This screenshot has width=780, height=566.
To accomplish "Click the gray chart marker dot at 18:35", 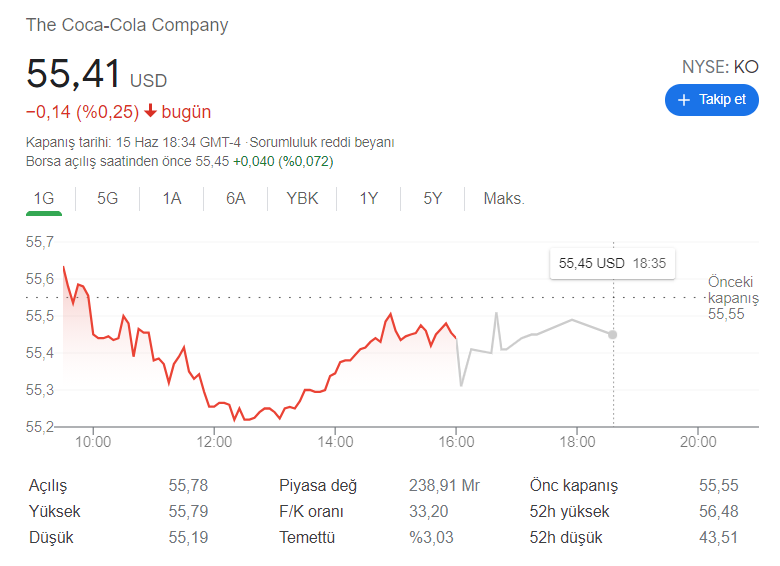I will 612,335.
